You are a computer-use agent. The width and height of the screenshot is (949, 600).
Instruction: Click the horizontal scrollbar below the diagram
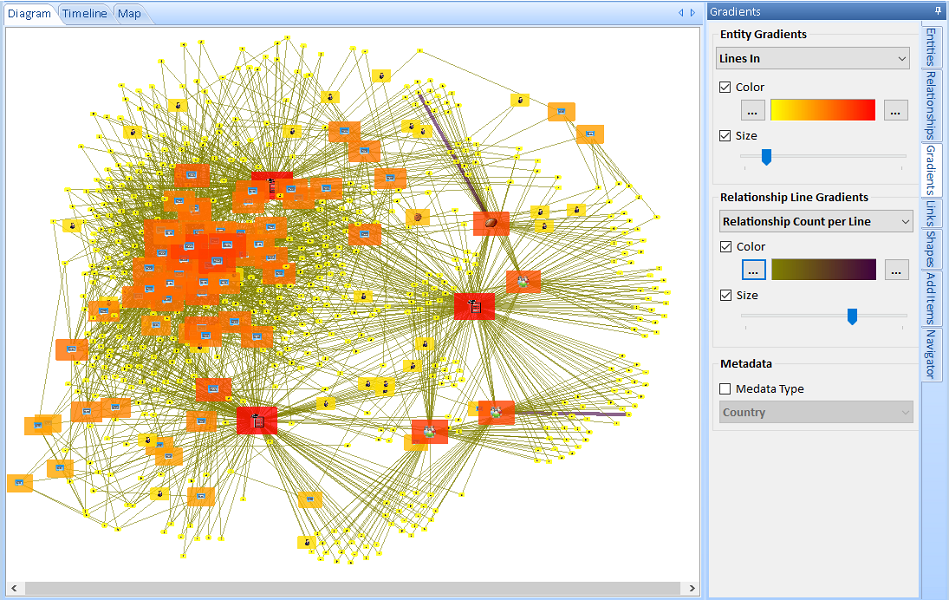click(350, 588)
